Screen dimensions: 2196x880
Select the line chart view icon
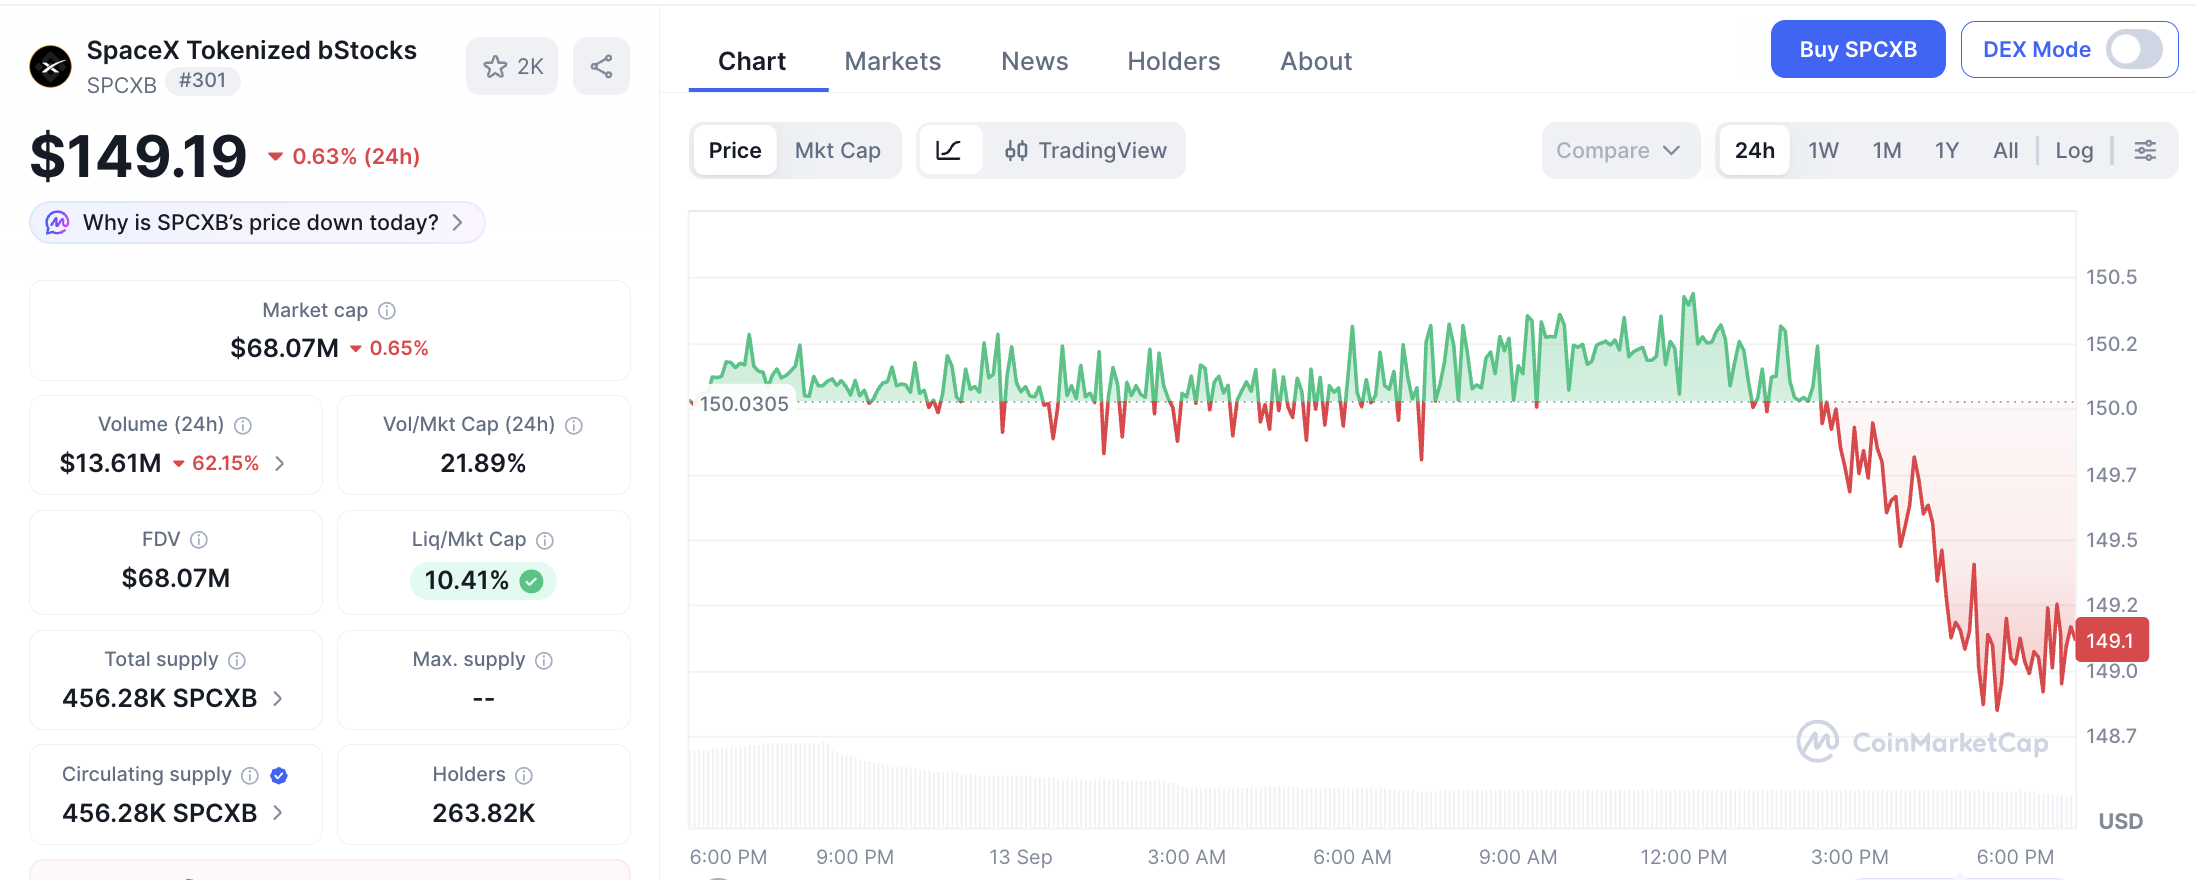949,151
